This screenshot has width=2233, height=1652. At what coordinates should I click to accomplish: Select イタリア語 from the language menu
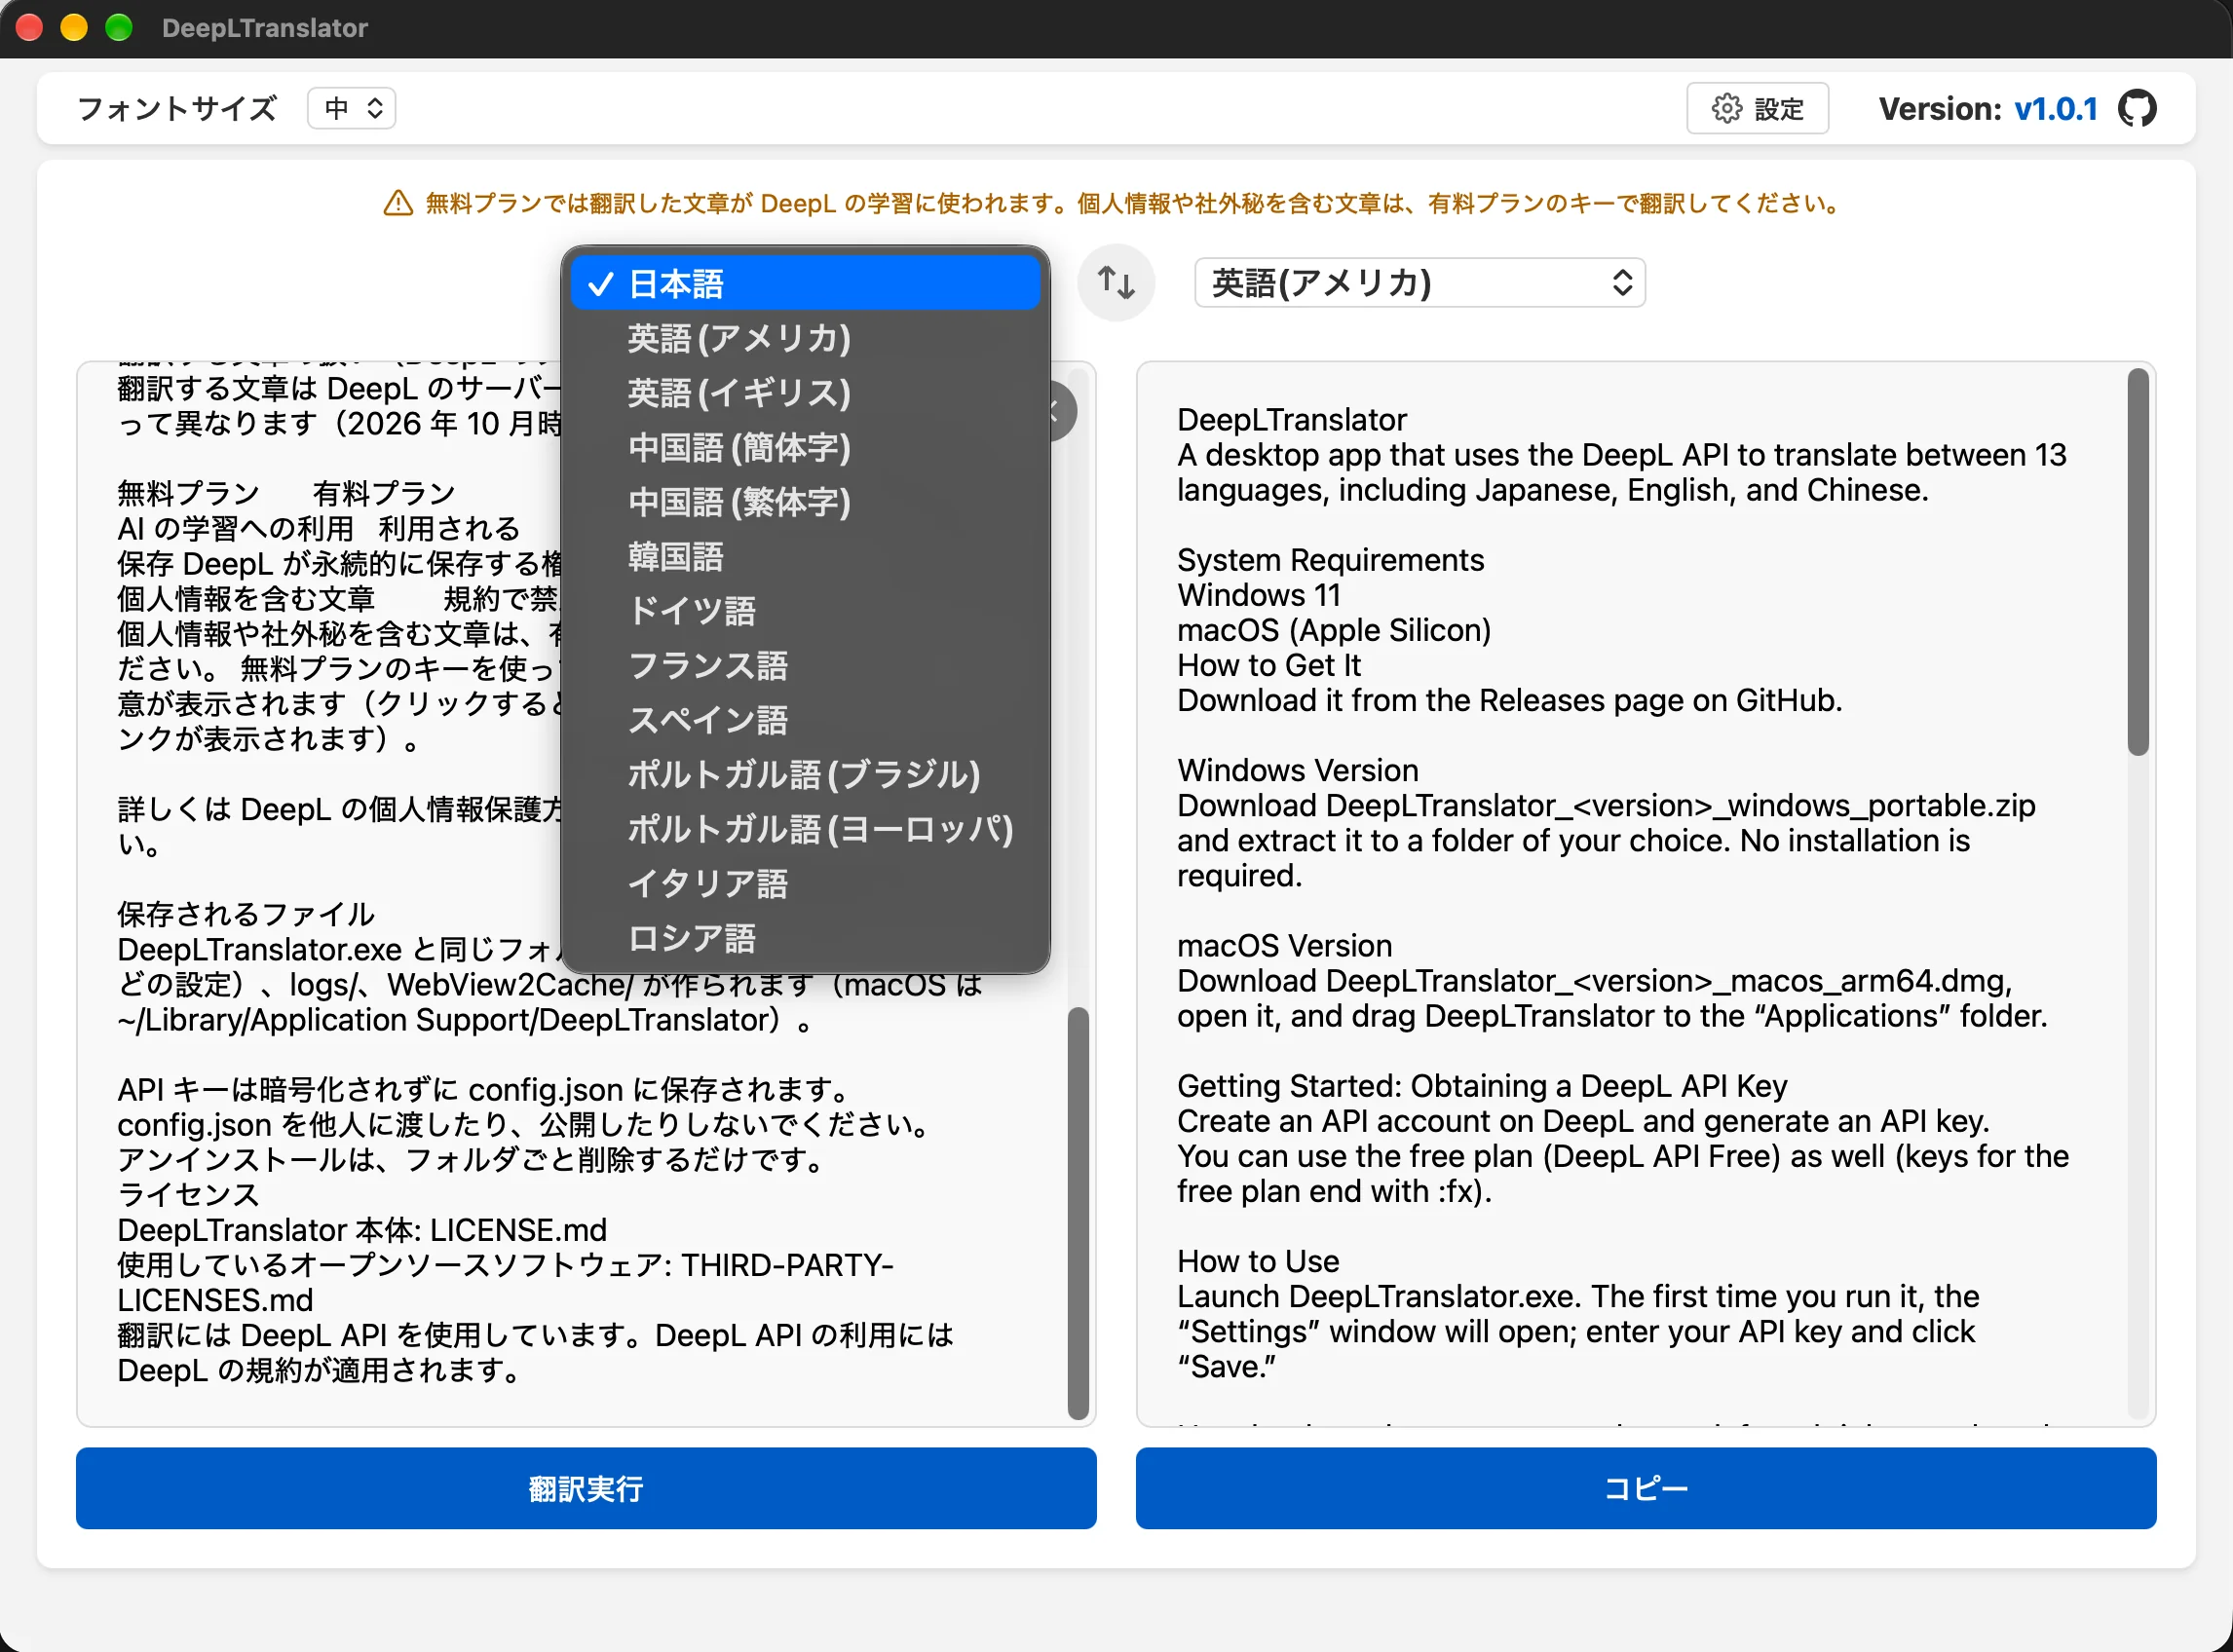(x=805, y=883)
